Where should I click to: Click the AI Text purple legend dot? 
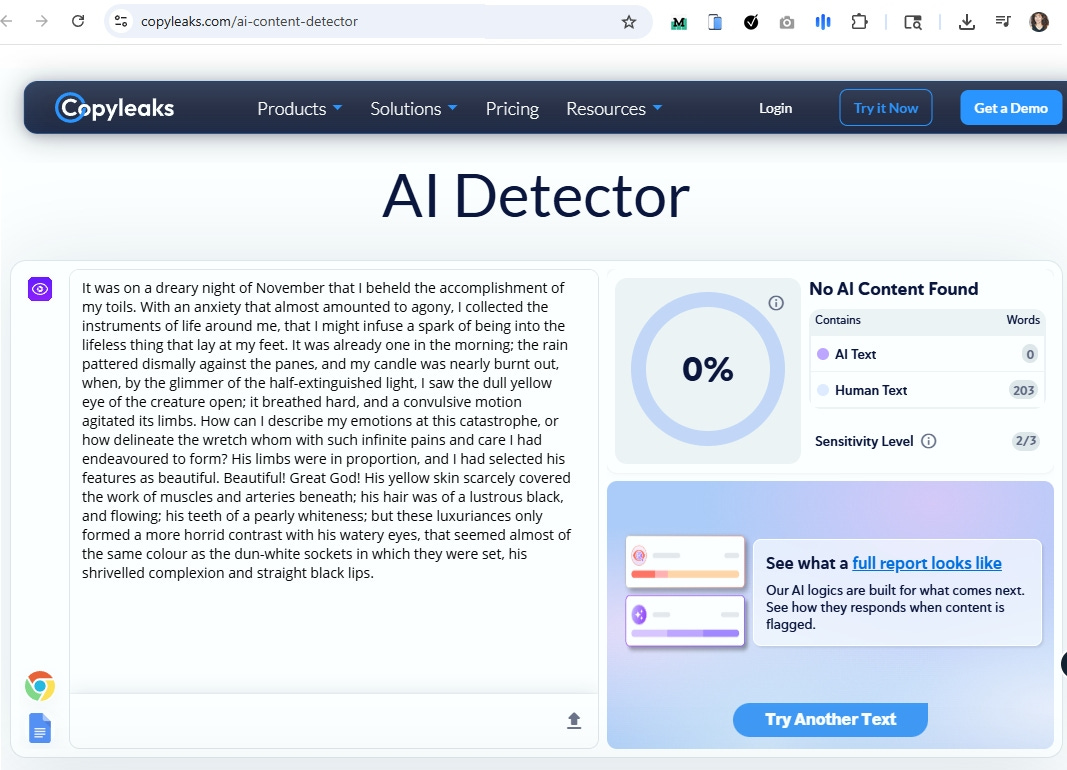823,354
